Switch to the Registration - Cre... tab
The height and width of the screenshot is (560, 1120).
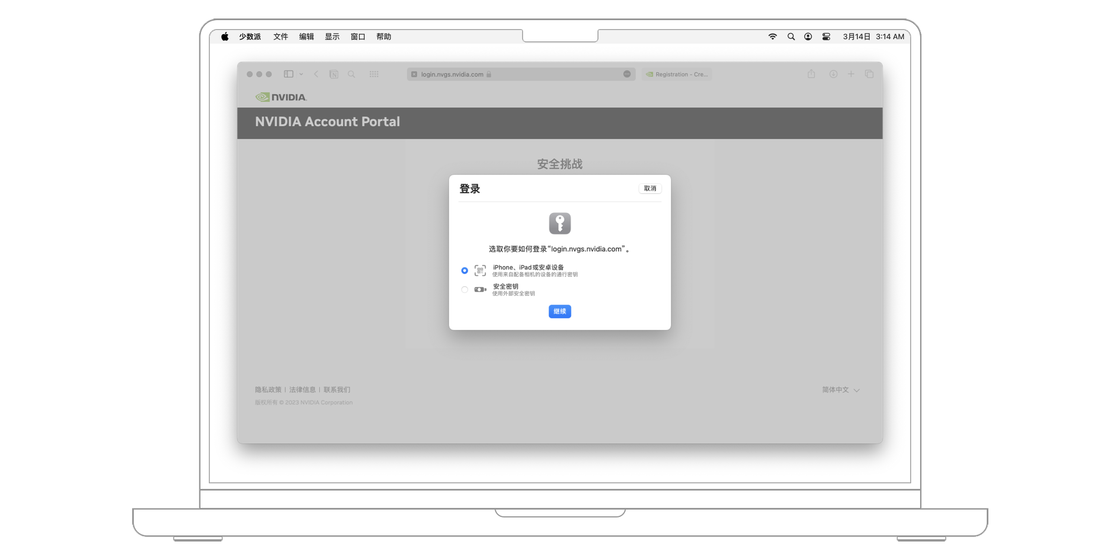[676, 74]
